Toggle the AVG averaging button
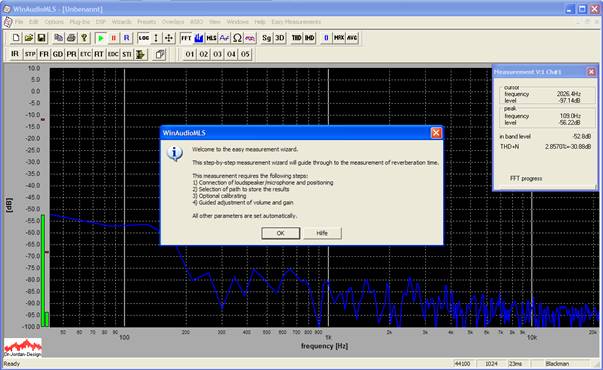 coord(352,38)
